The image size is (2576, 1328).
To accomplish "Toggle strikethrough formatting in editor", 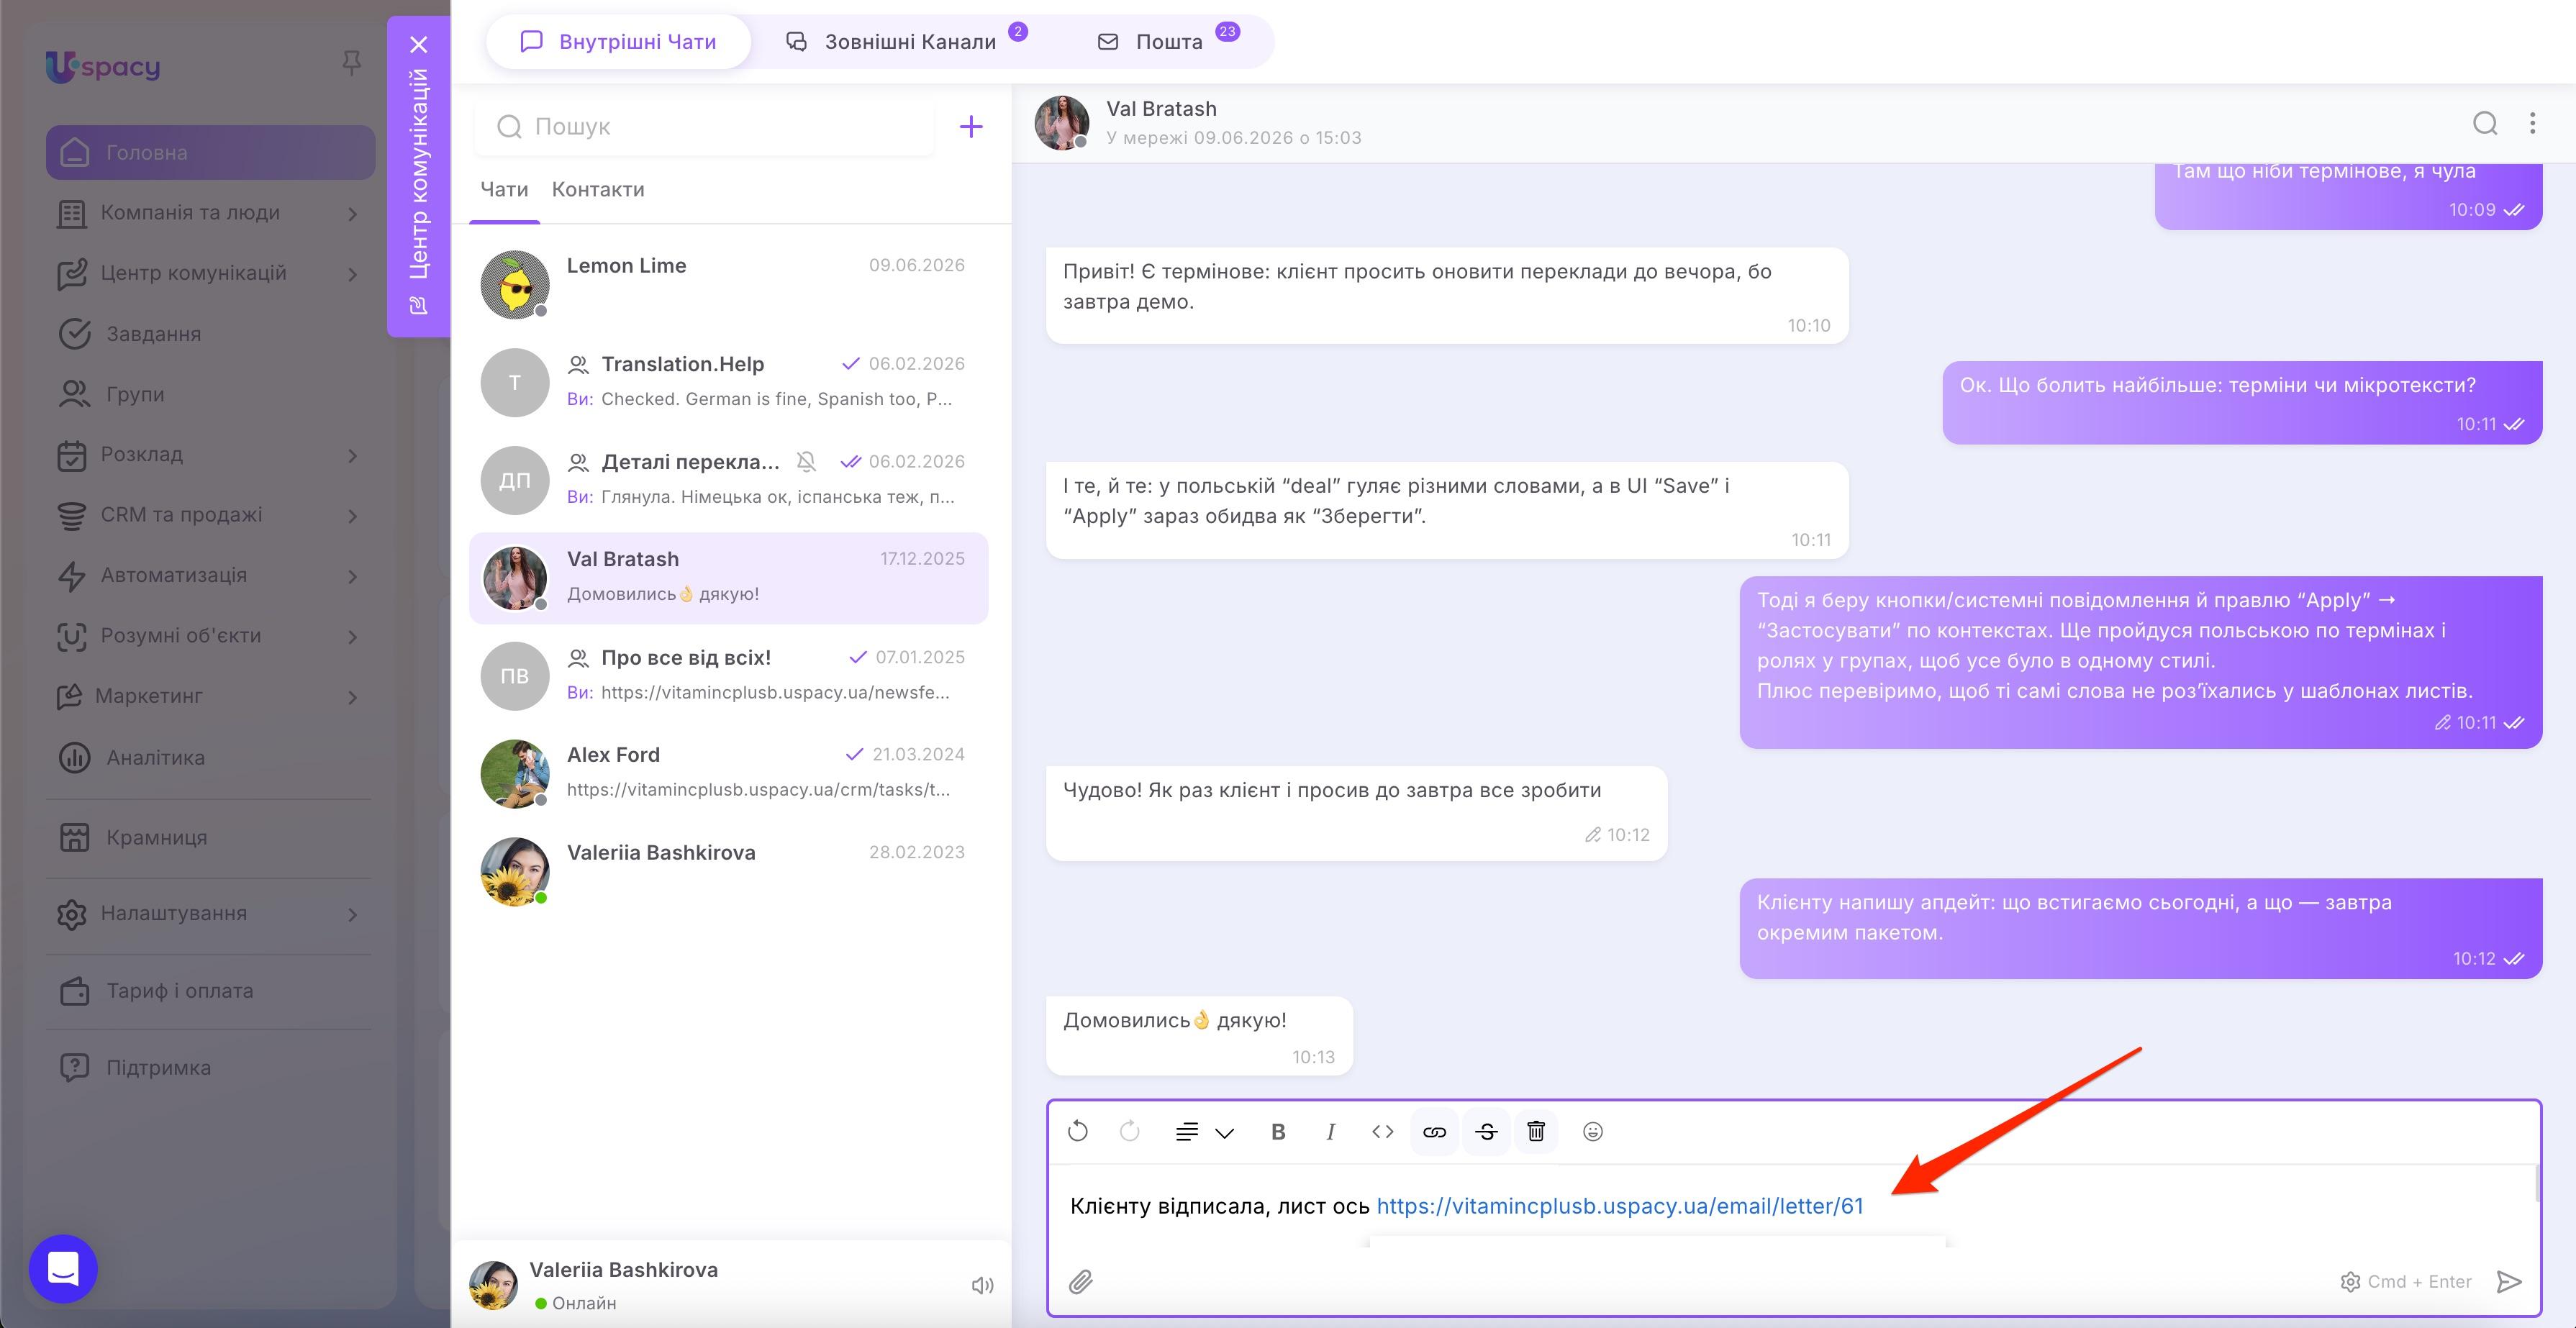I will coord(1486,1132).
